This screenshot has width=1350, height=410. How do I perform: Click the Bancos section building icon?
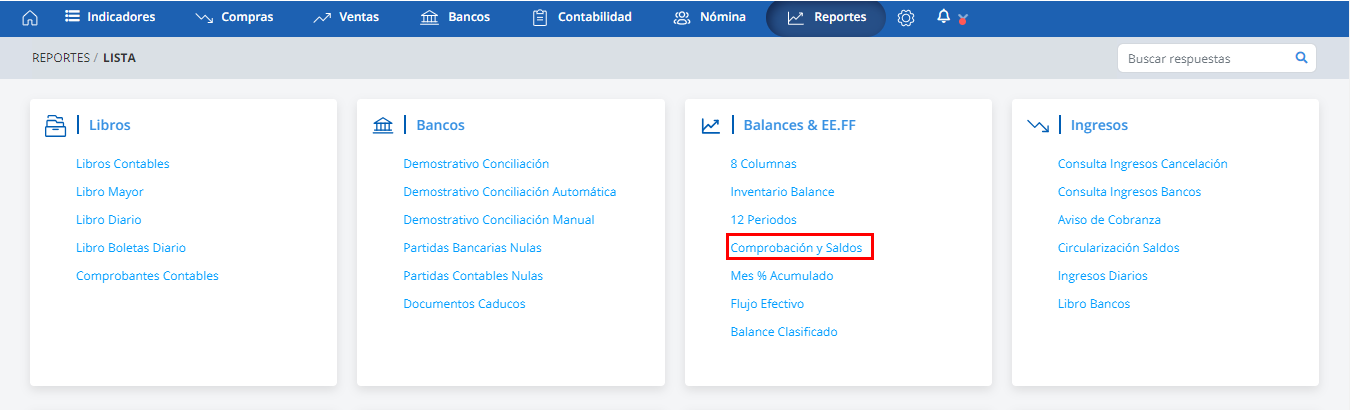point(383,126)
